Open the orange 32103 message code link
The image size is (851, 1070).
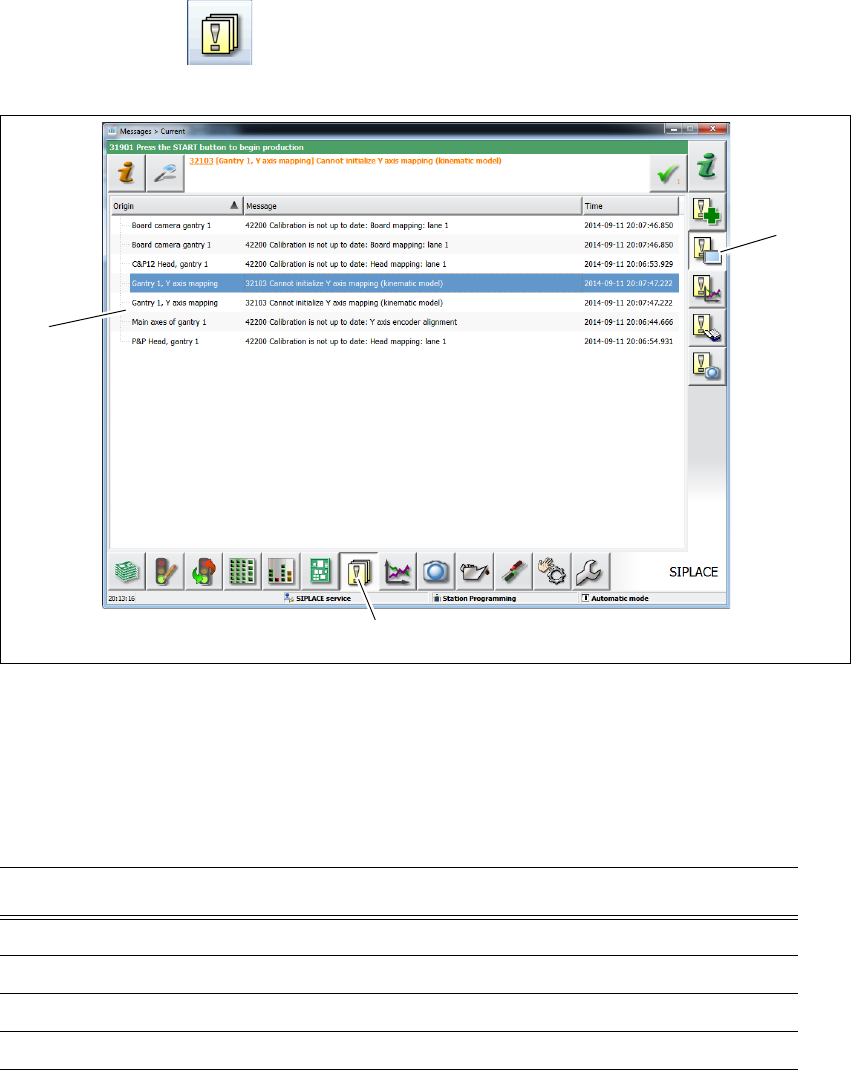point(201,161)
